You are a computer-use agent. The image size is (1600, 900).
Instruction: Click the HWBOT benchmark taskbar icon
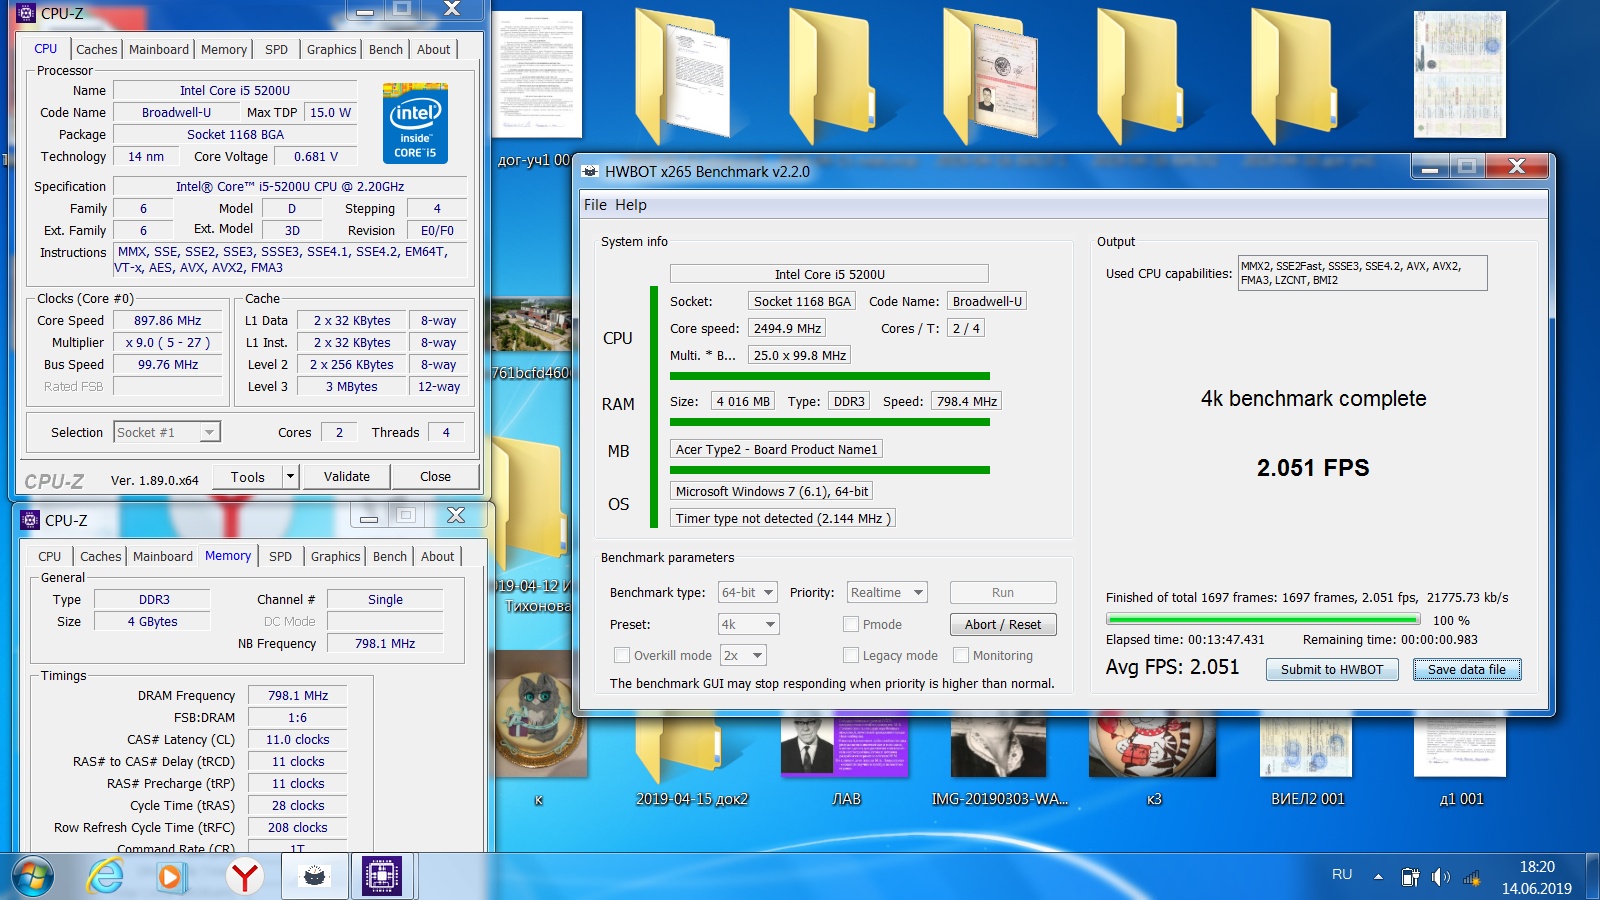pos(315,877)
